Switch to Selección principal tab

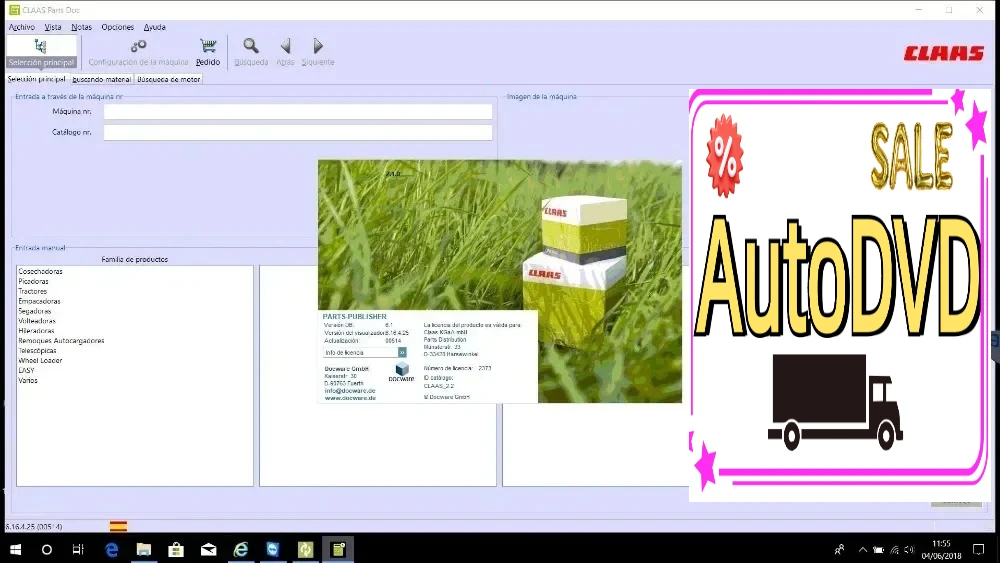[36, 79]
